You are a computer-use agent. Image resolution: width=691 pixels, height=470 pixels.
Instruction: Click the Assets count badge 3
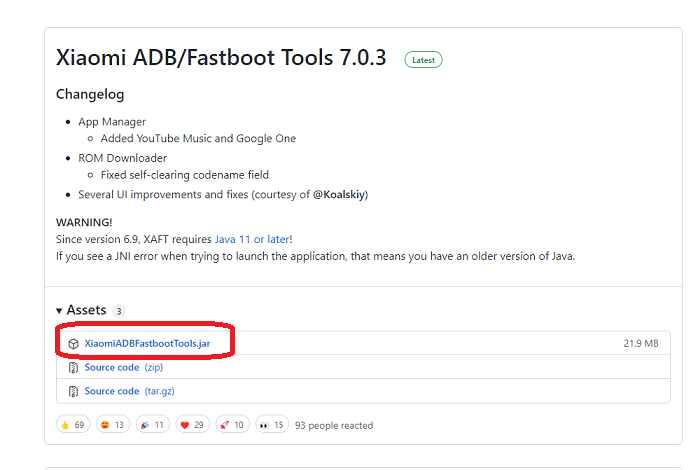pyautogui.click(x=119, y=311)
